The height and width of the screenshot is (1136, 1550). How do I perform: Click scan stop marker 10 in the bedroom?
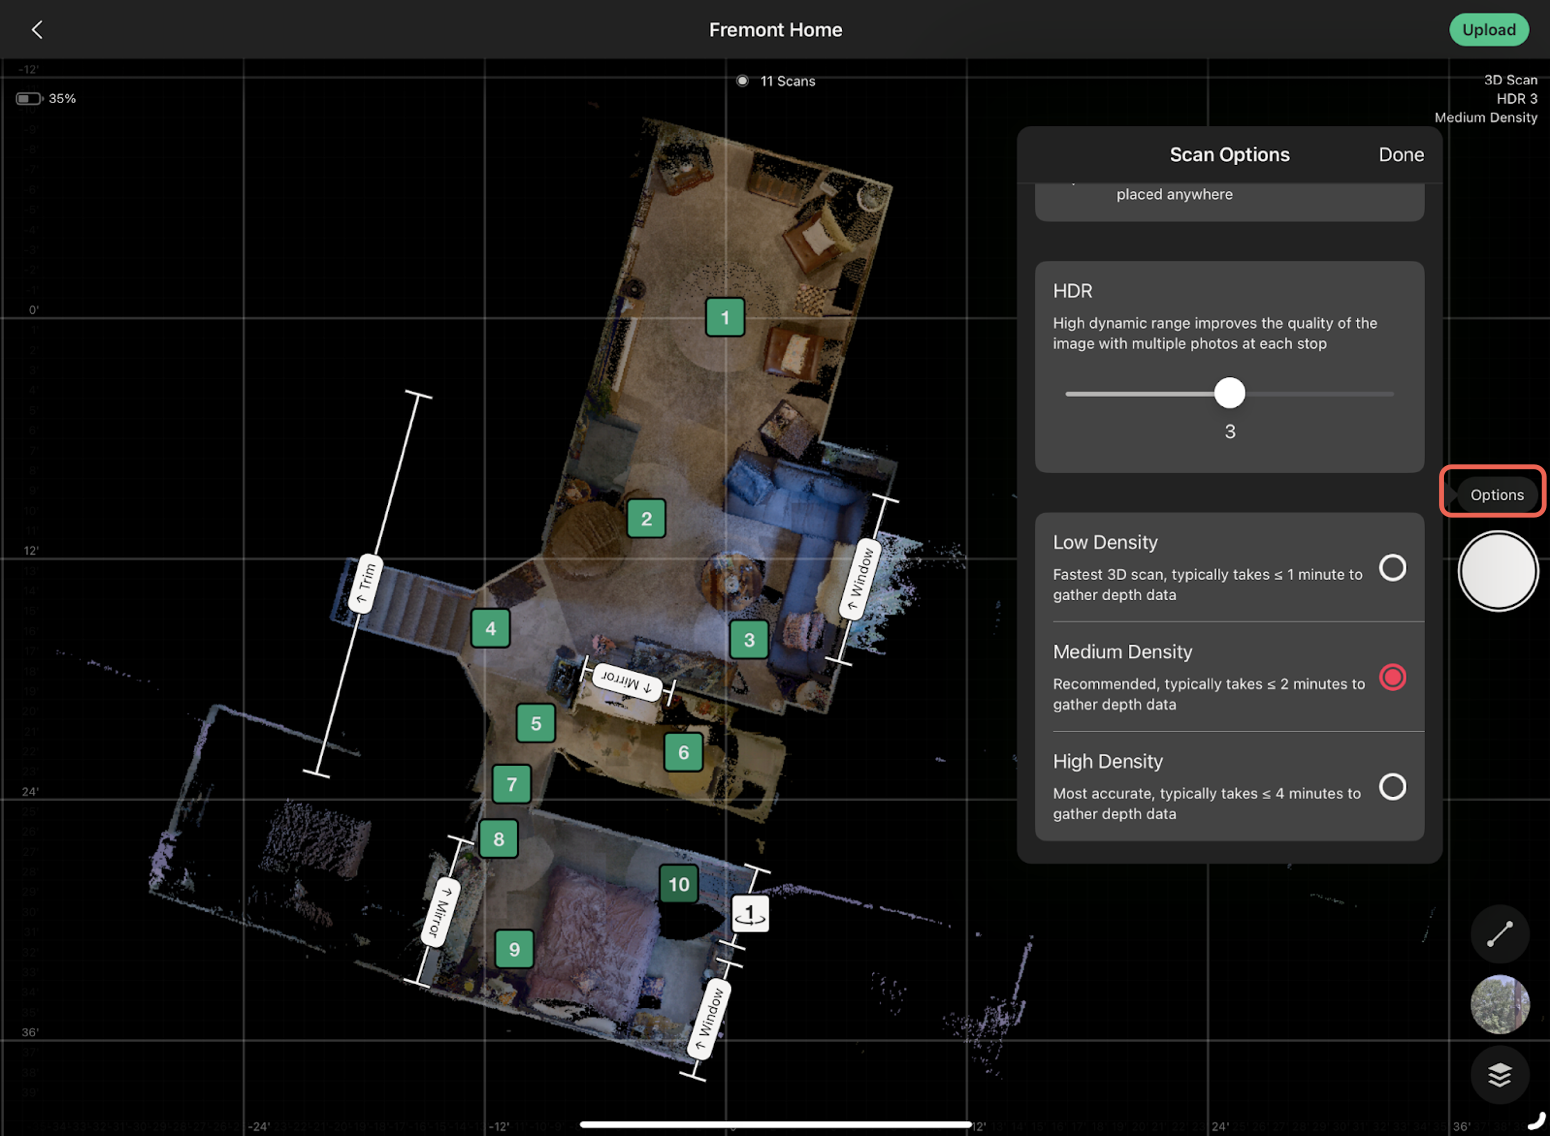point(678,884)
